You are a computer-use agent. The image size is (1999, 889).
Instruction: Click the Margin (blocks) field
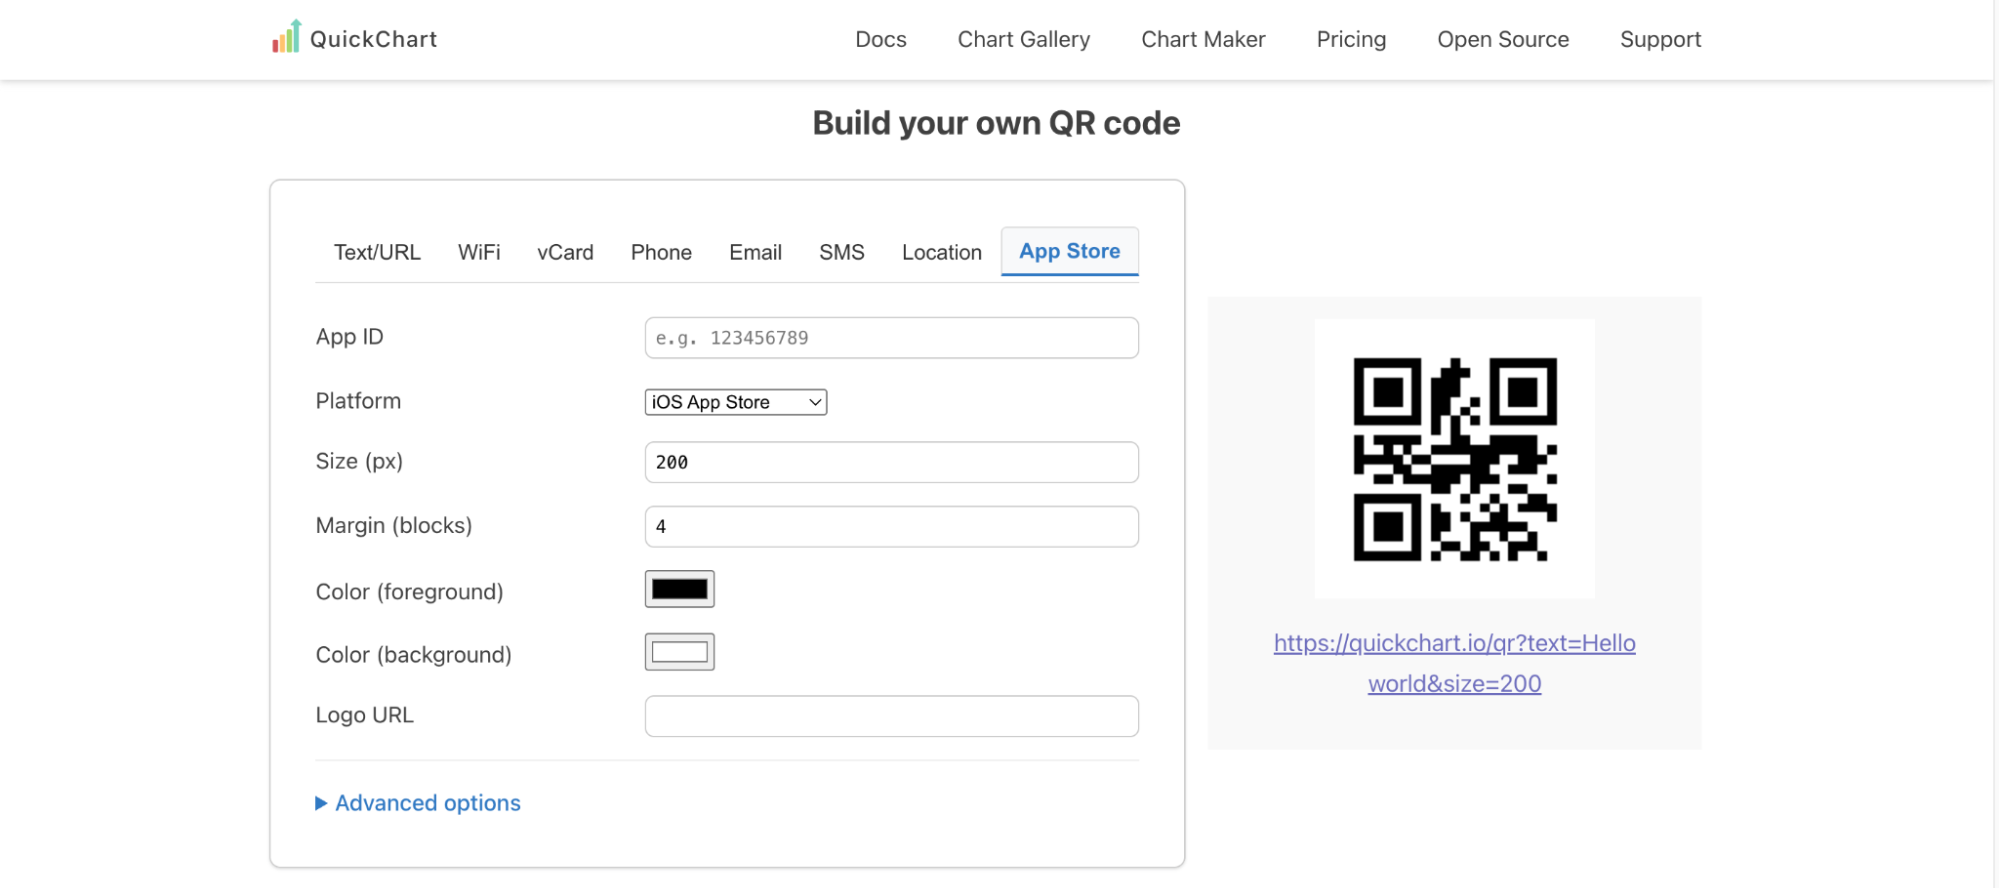[891, 526]
